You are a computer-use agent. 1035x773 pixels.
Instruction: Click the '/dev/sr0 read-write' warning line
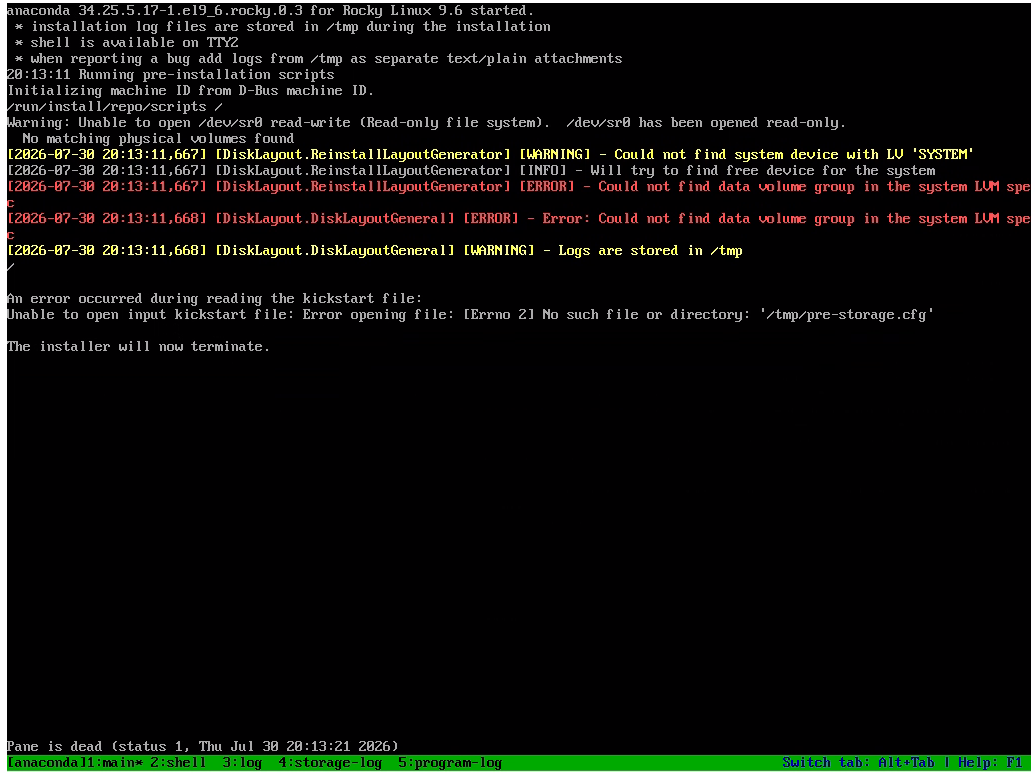pyautogui.click(x=426, y=123)
